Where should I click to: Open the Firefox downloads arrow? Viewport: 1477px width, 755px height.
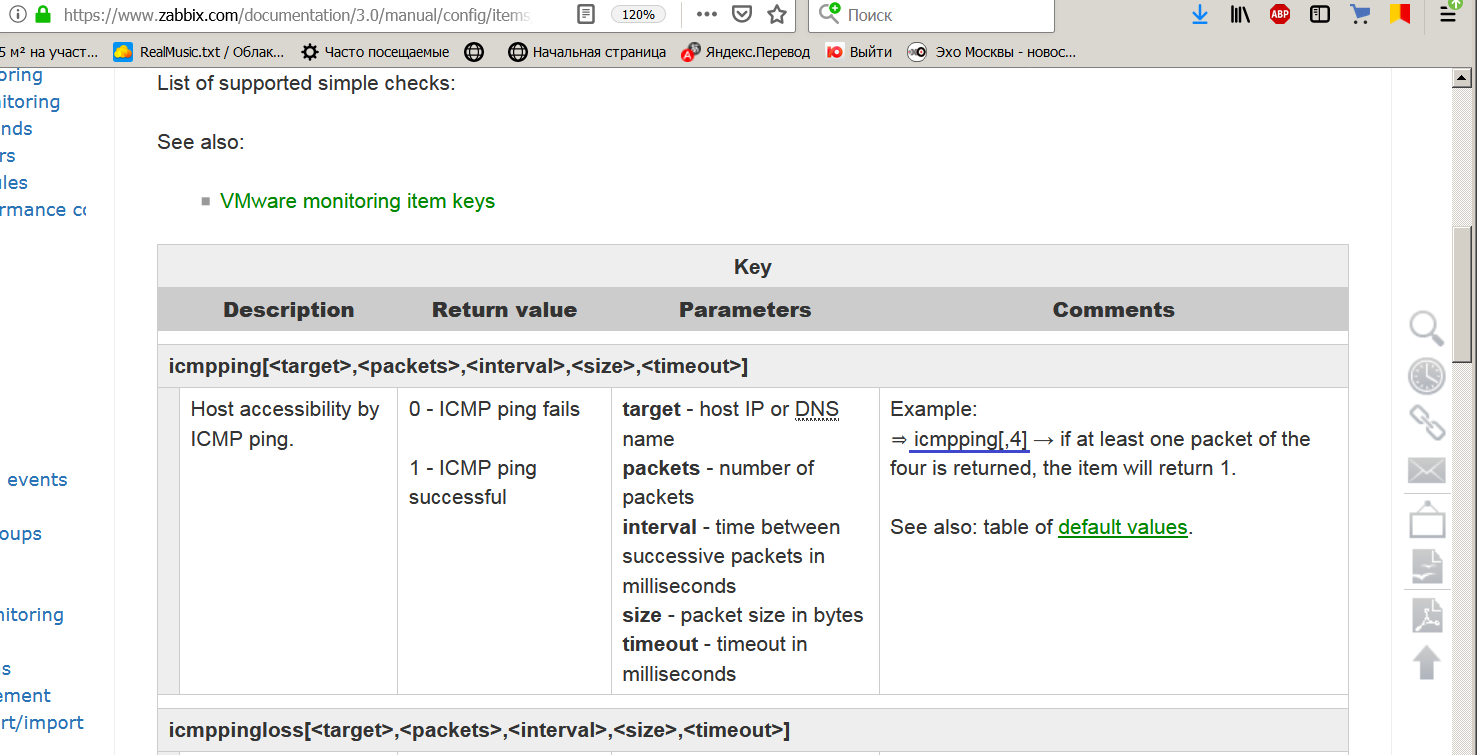click(1200, 15)
